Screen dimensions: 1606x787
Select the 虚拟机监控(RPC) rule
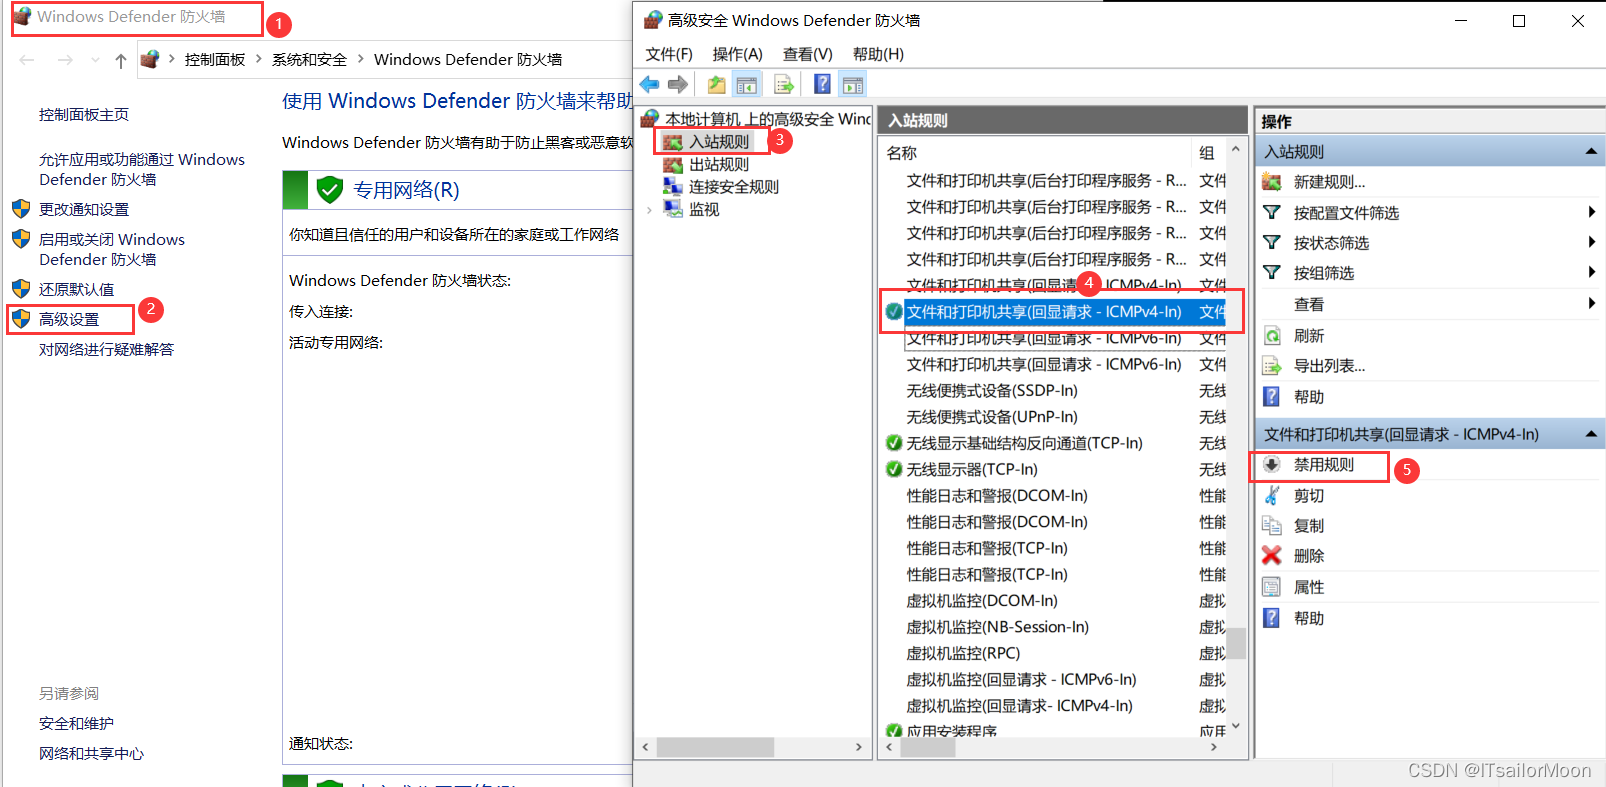pos(963,653)
